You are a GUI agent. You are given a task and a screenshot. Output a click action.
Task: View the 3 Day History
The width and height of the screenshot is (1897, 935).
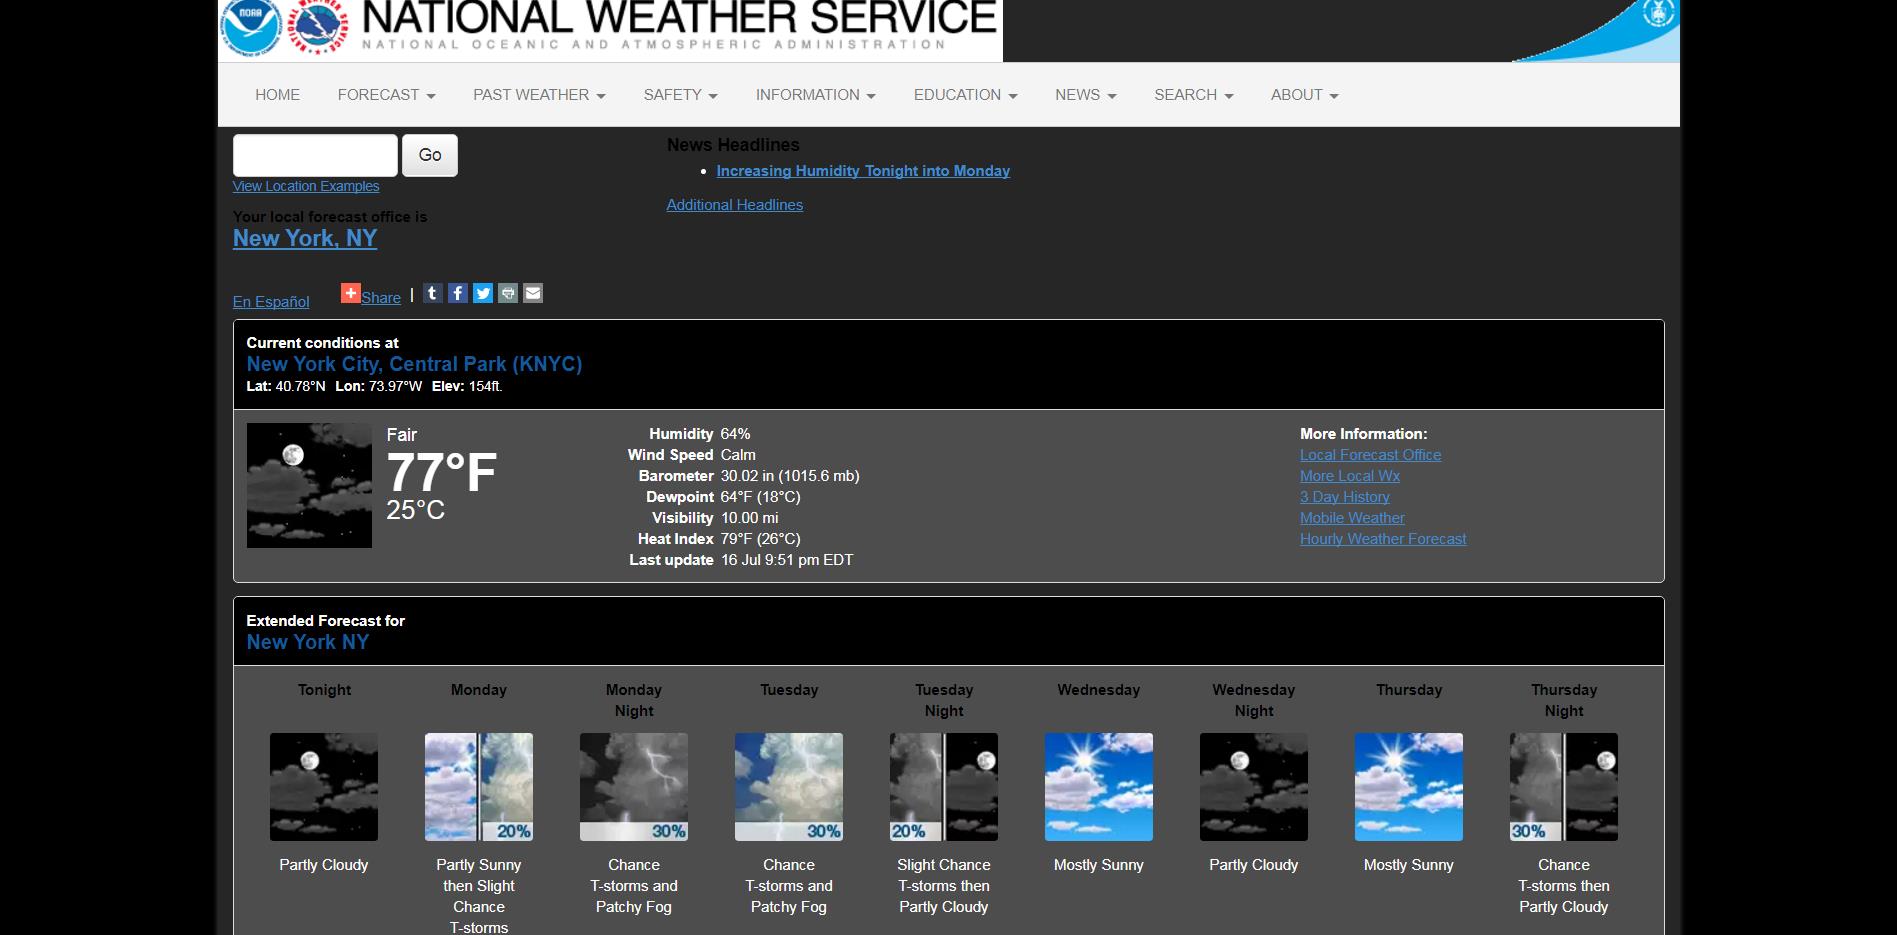pyautogui.click(x=1344, y=496)
